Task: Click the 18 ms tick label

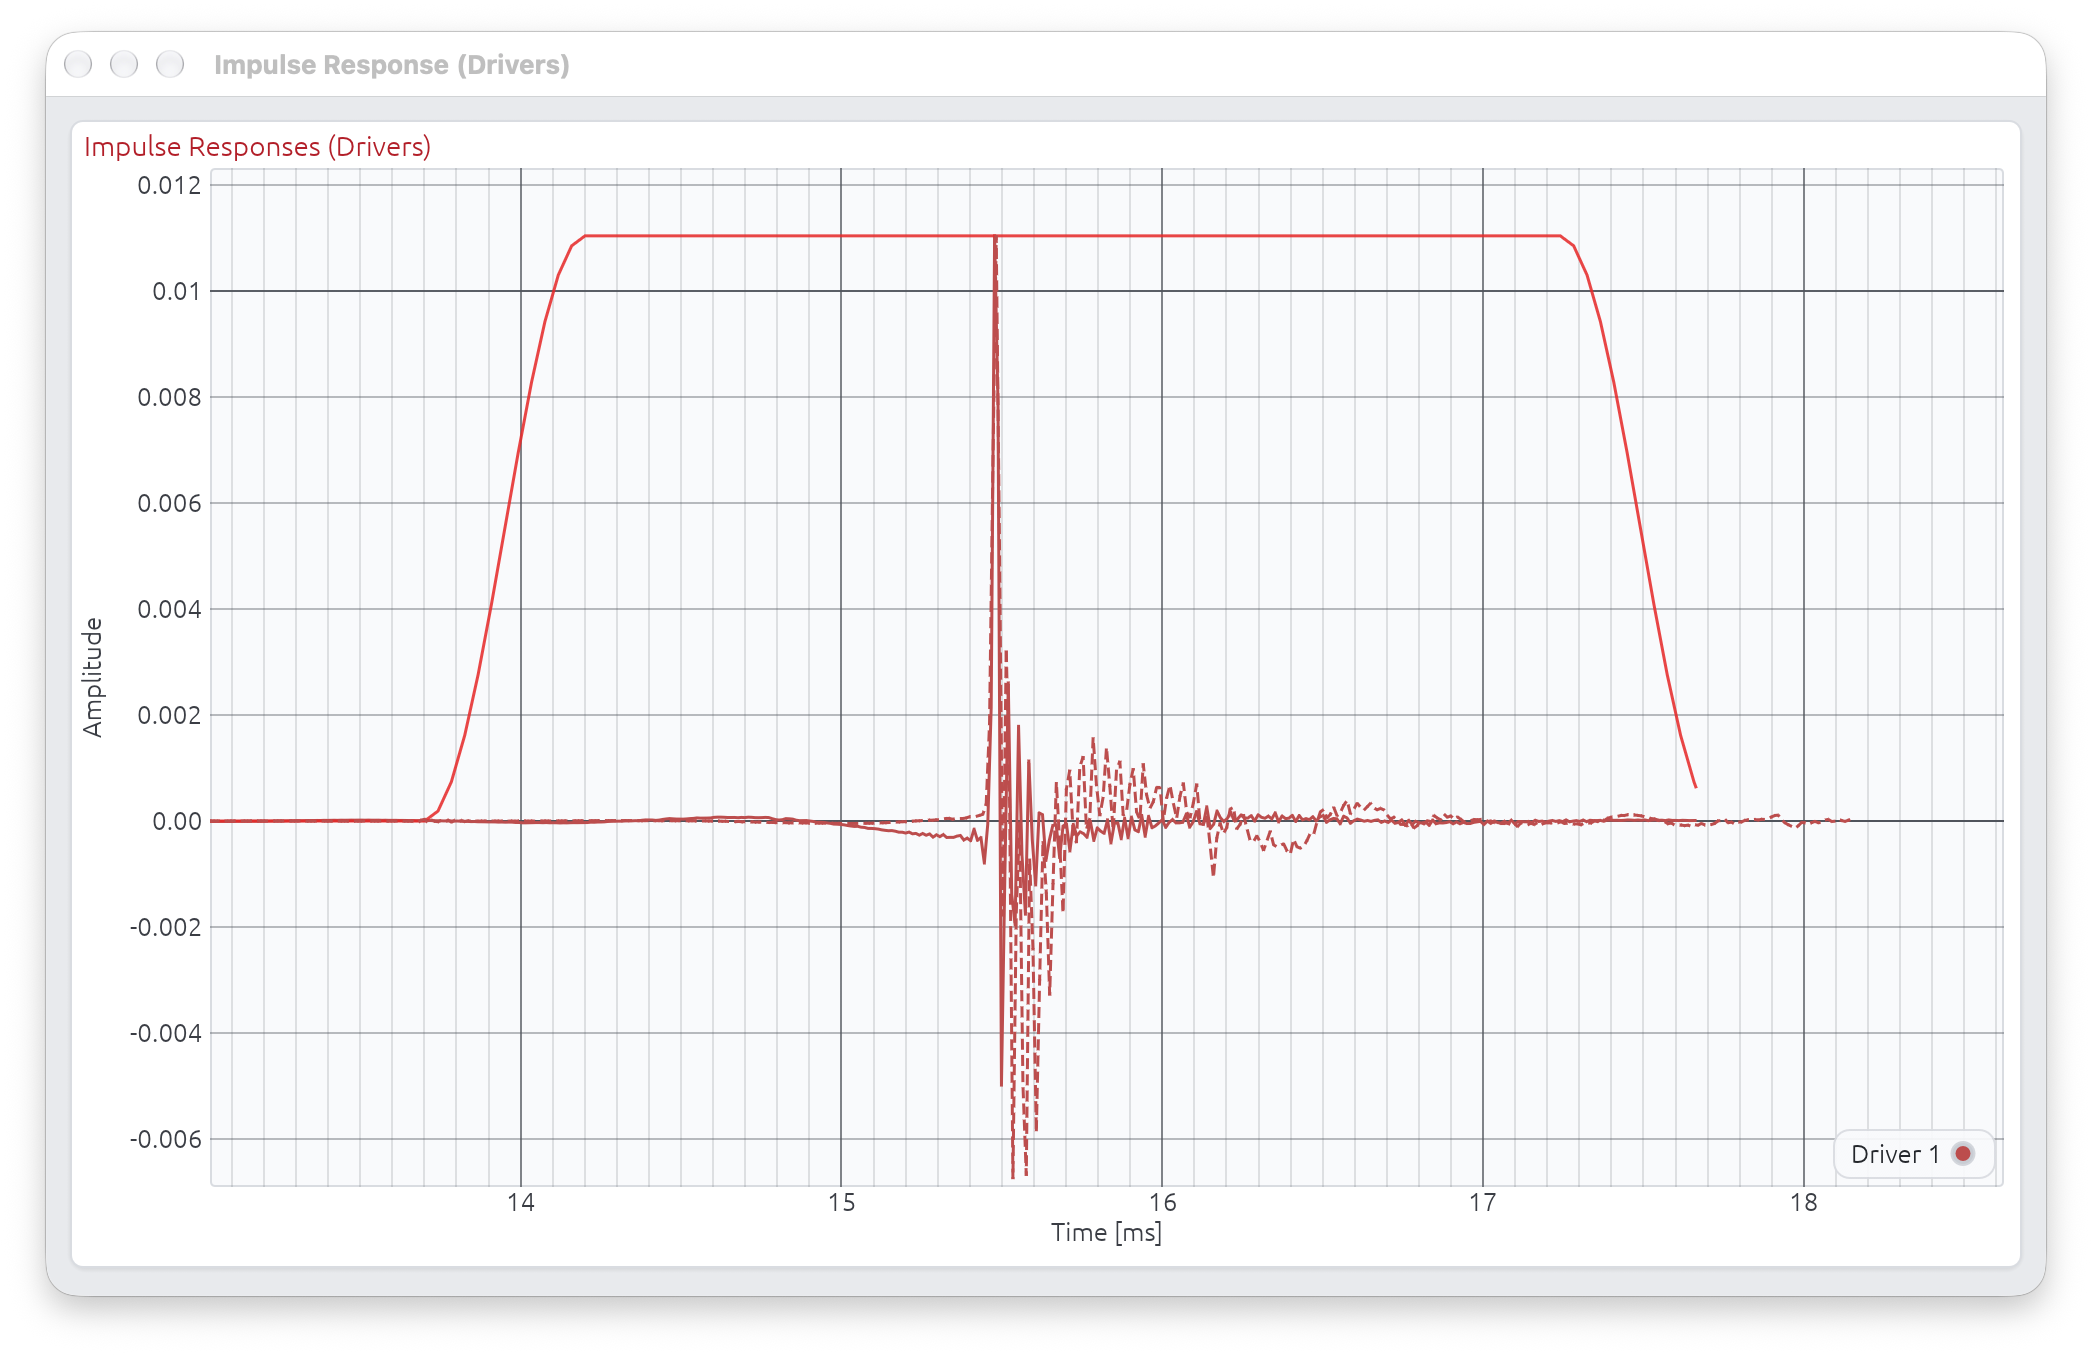Action: tap(1804, 1202)
